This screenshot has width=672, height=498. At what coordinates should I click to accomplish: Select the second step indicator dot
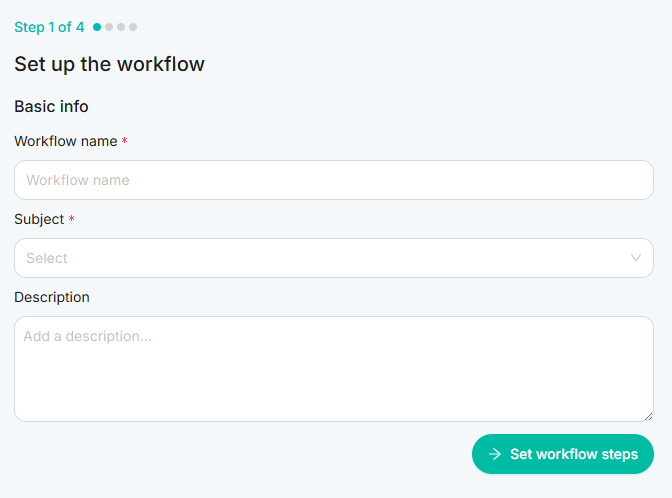point(109,27)
